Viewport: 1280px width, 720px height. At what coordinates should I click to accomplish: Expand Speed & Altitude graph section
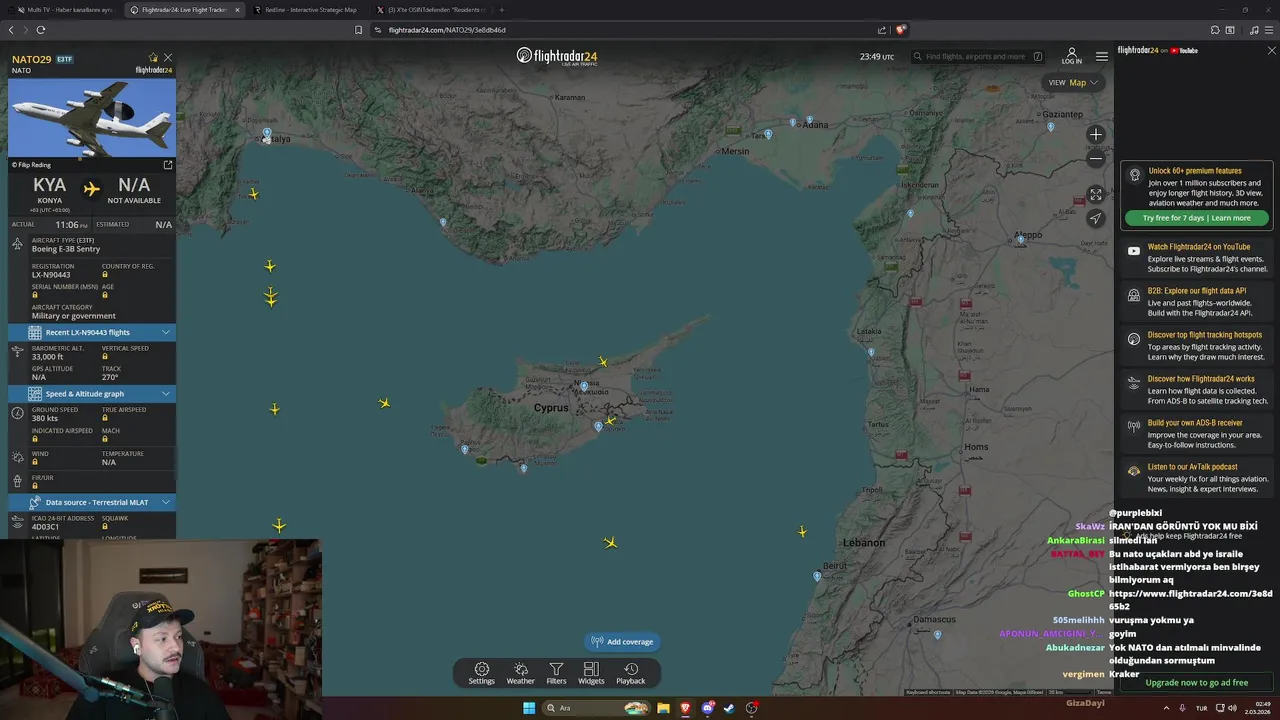[92, 394]
